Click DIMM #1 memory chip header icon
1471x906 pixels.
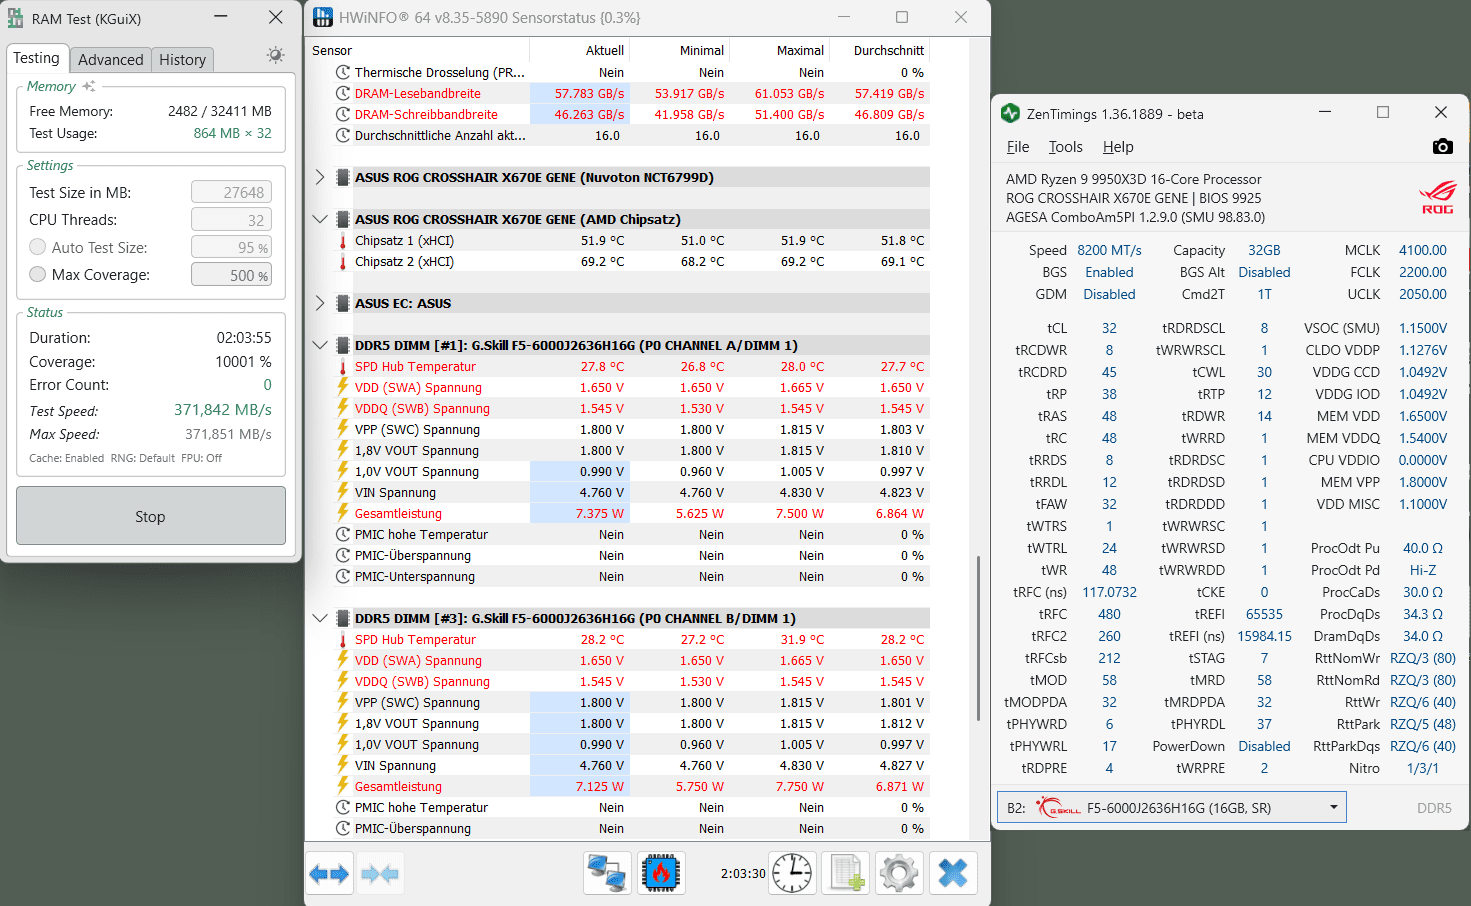pos(343,345)
